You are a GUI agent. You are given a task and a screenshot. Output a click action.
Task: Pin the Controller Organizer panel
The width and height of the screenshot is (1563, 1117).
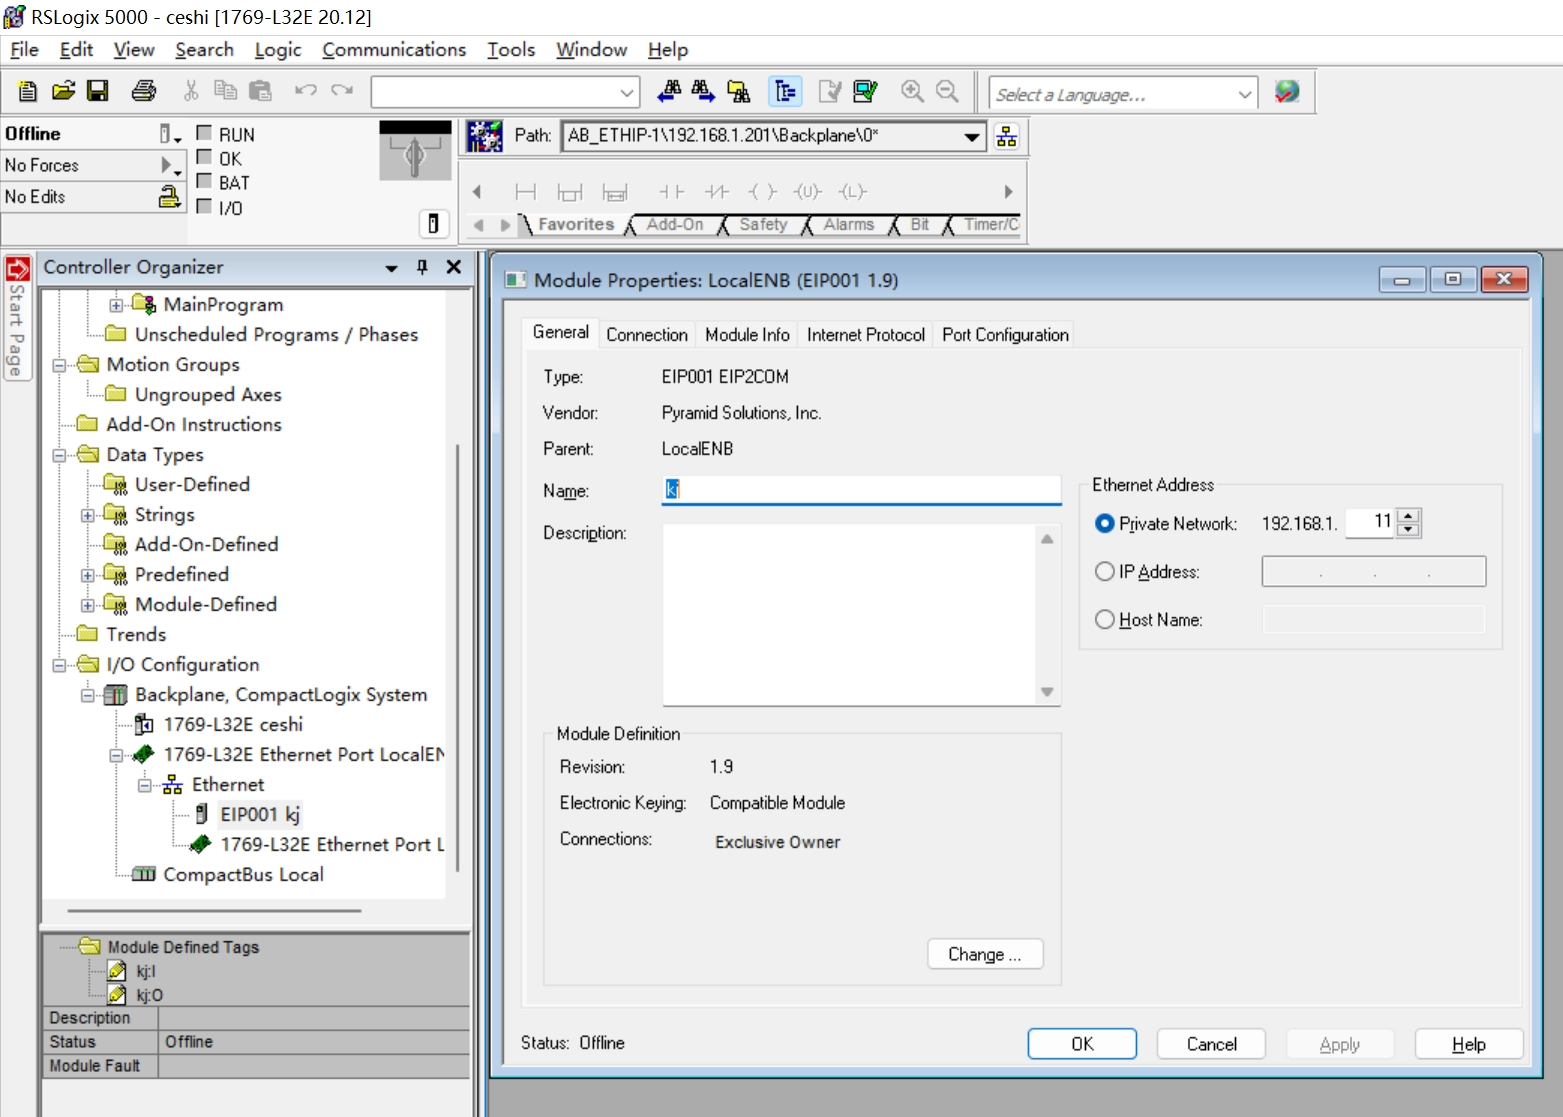pos(422,267)
